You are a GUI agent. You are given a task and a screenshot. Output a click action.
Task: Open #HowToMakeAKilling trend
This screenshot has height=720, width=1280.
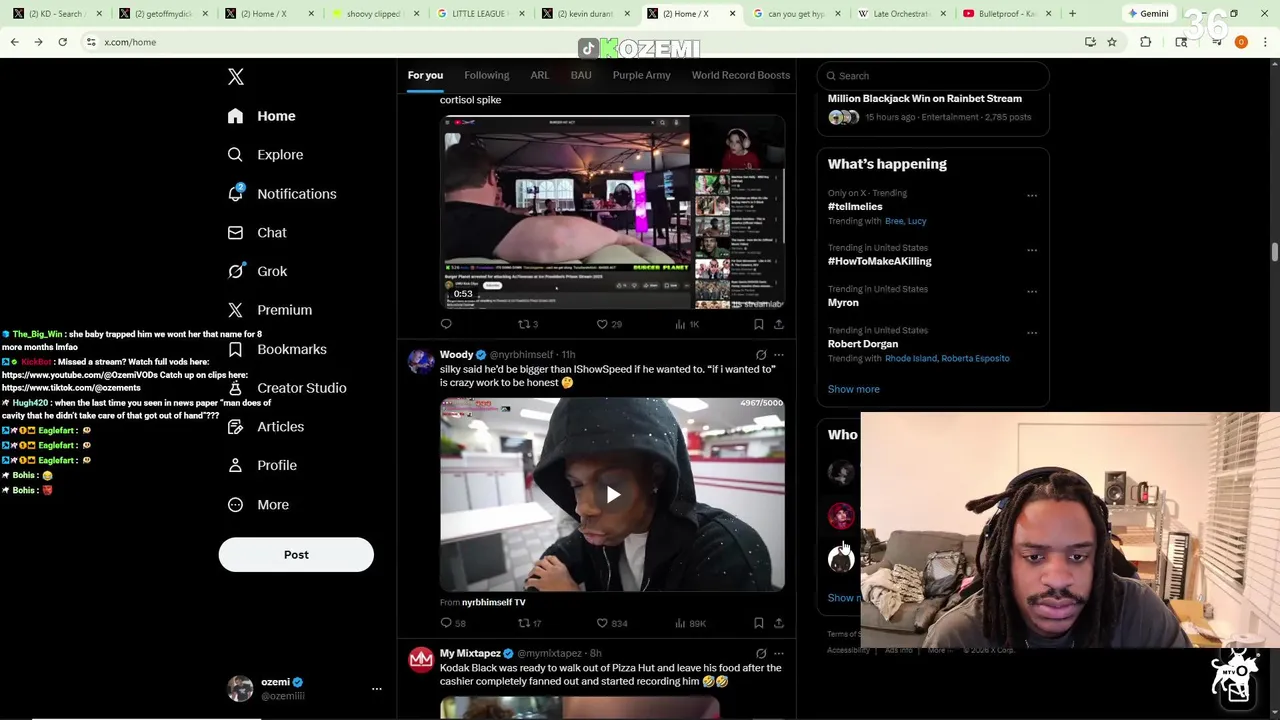coord(879,261)
